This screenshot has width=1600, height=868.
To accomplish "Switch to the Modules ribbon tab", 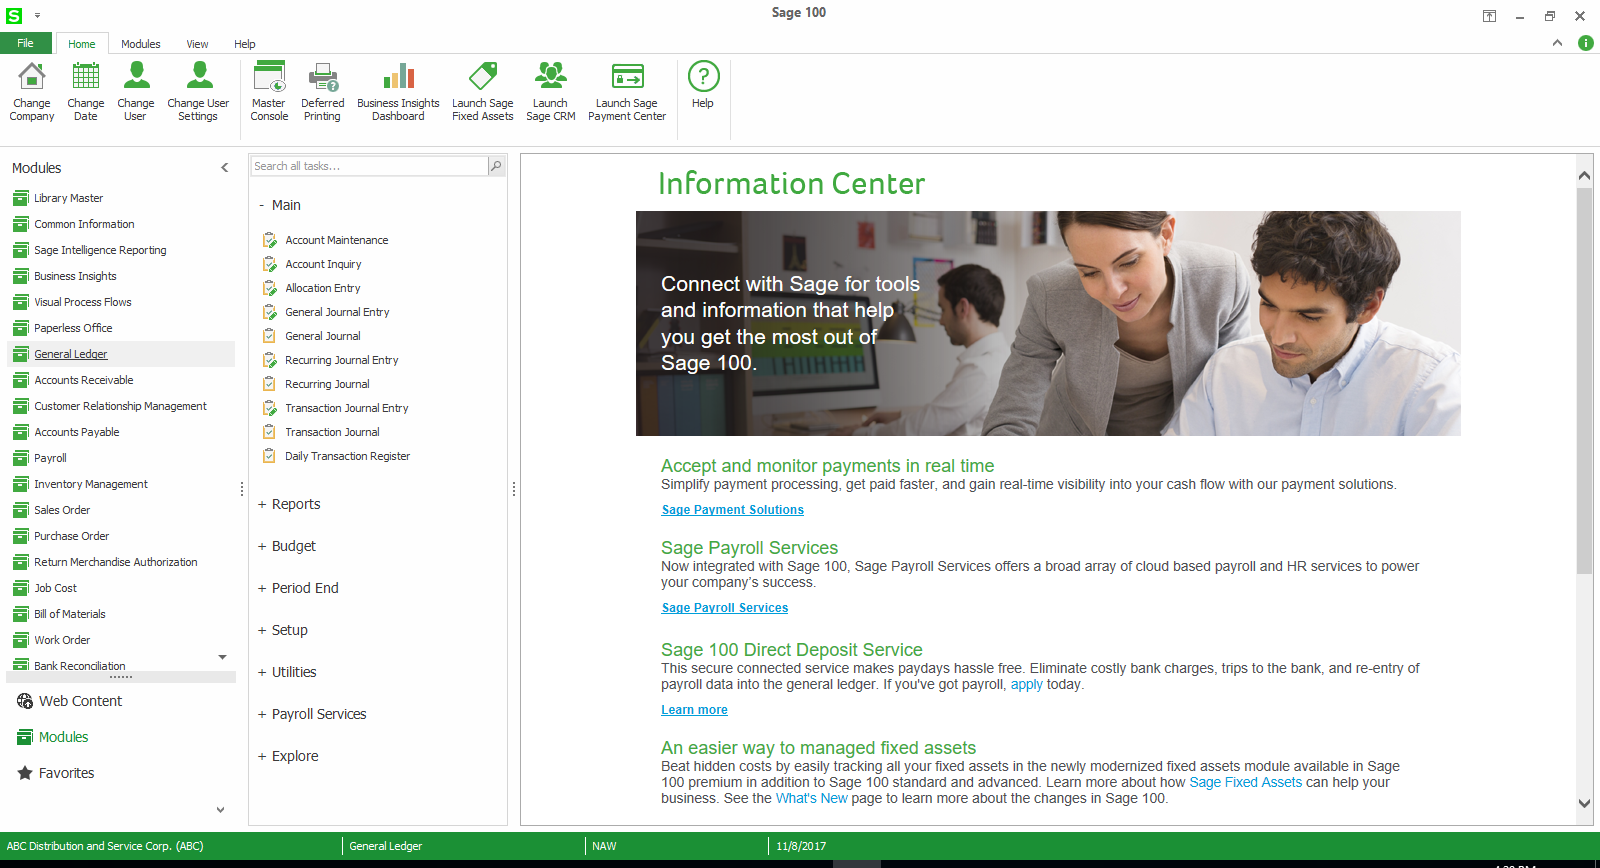I will 140,44.
